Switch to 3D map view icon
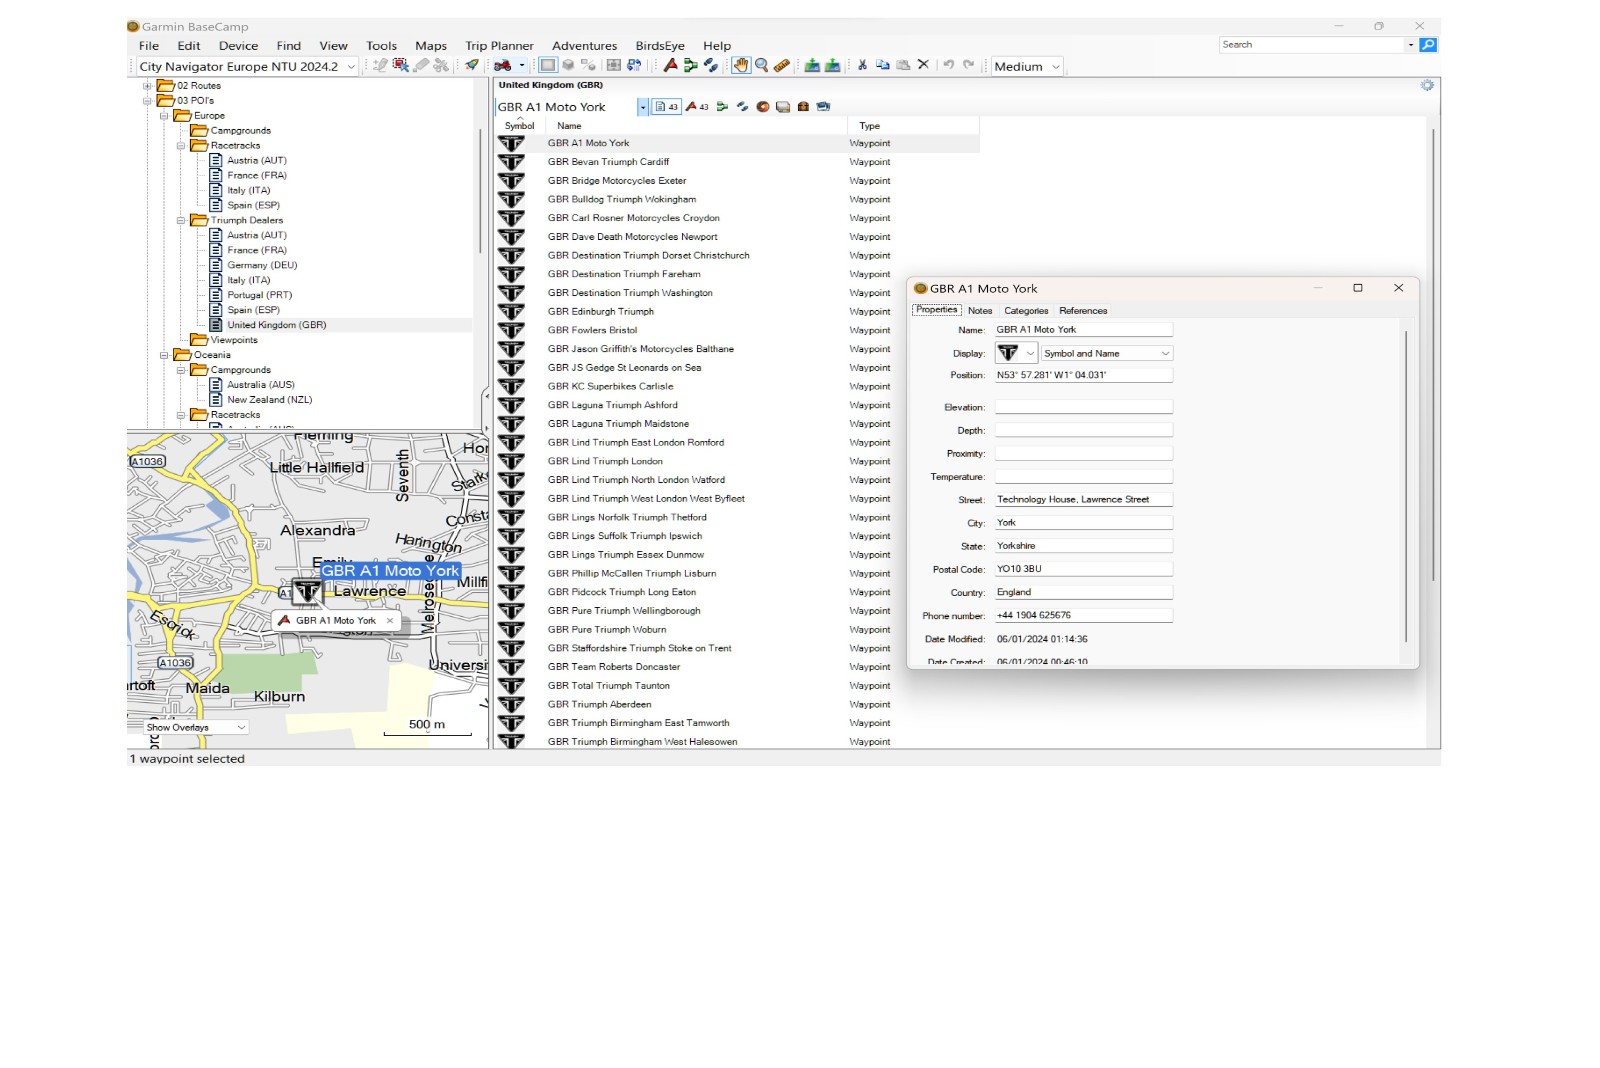 (568, 66)
